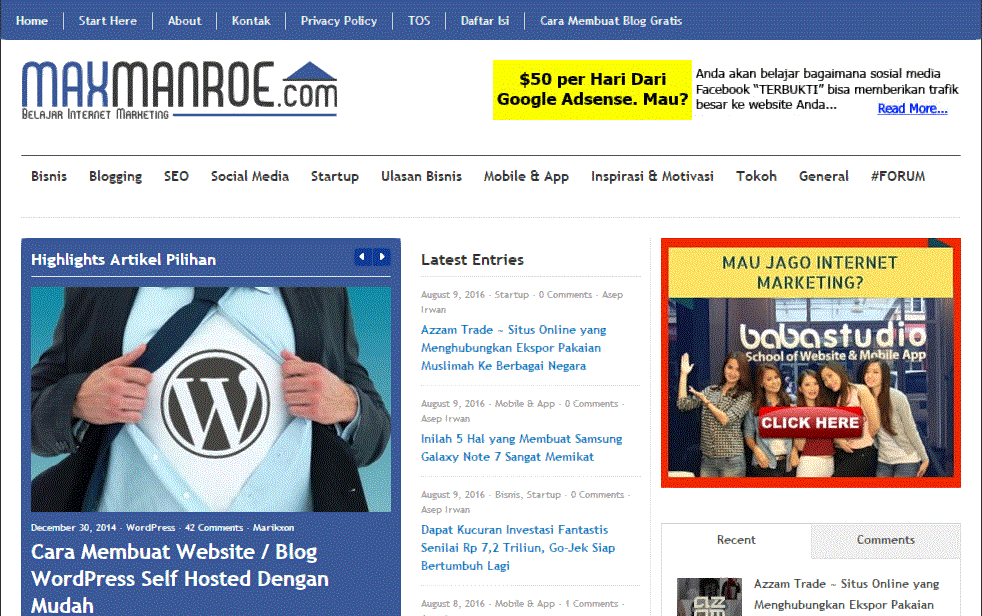Viewport: 982px width, 616px height.
Task: Click the WordPress superhero featured image
Action: coord(211,399)
